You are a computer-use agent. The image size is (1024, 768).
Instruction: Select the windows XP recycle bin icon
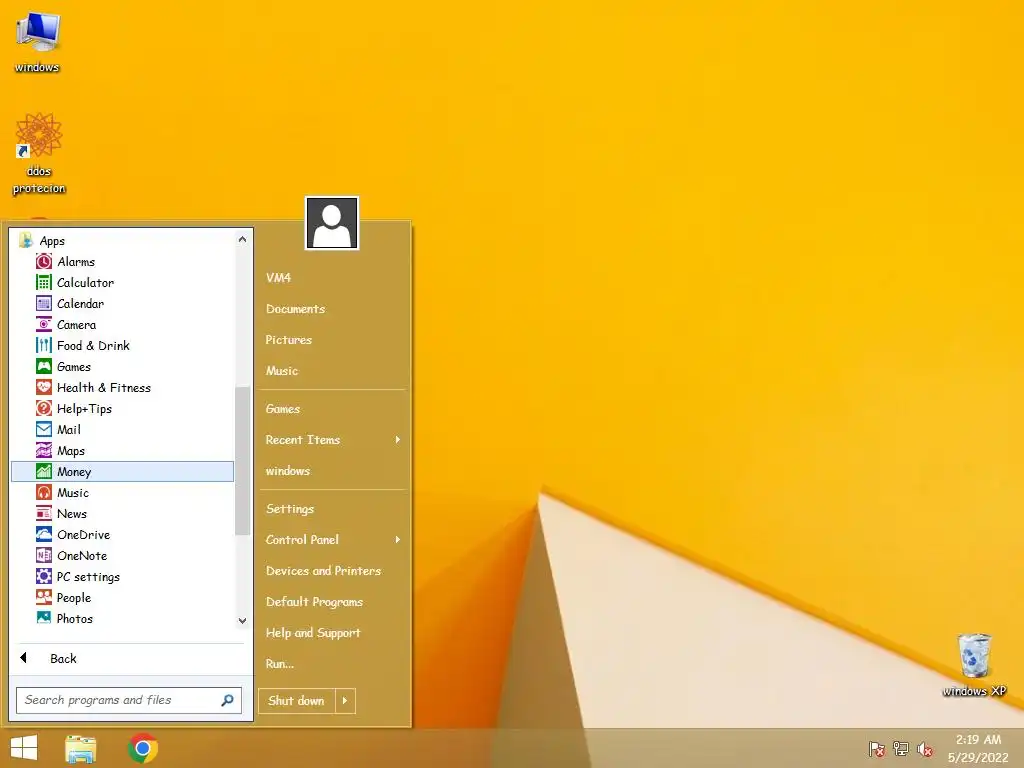[x=974, y=665]
